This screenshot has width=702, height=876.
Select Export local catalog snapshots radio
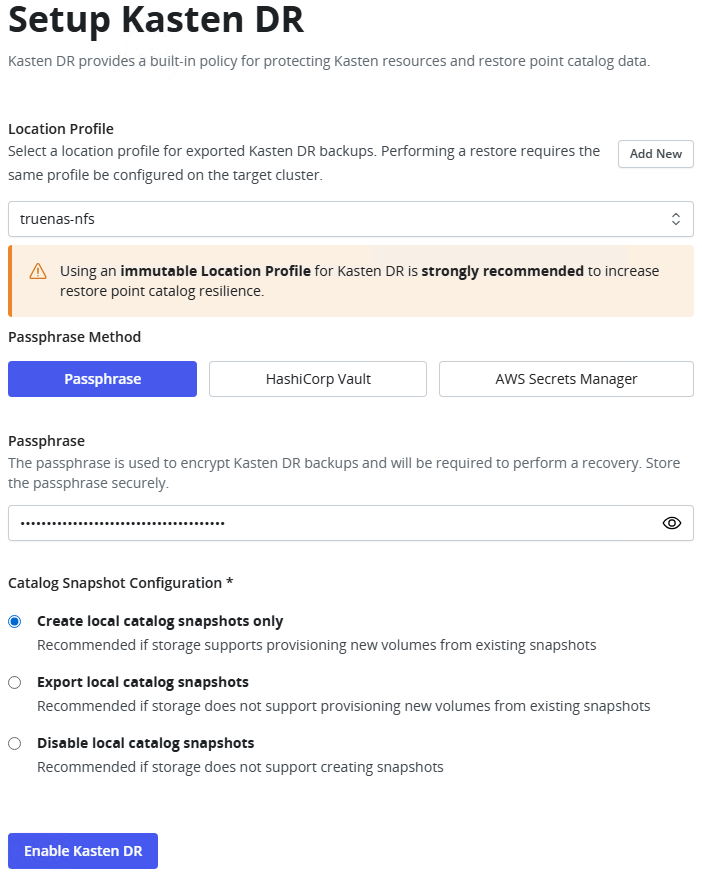(15, 682)
